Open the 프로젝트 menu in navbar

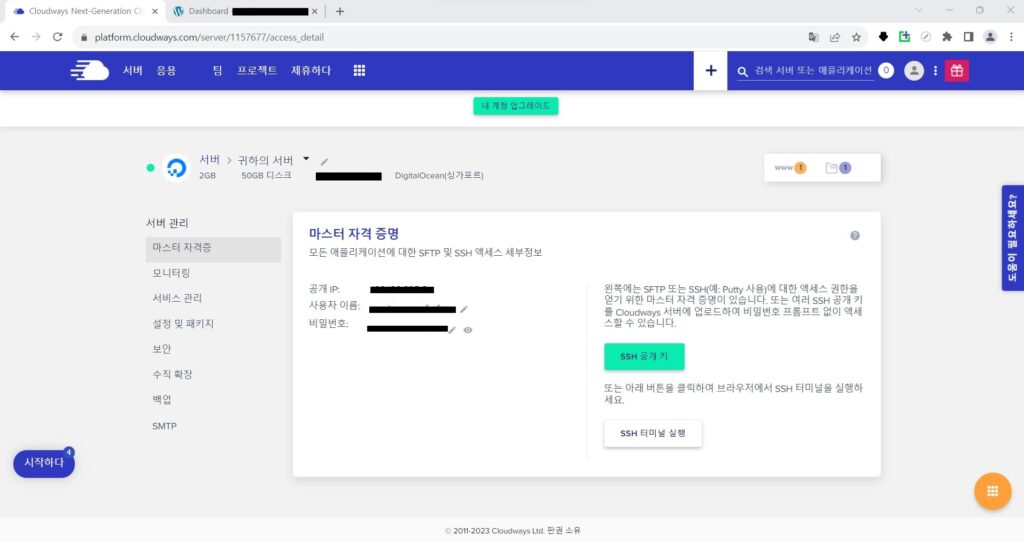click(257, 71)
